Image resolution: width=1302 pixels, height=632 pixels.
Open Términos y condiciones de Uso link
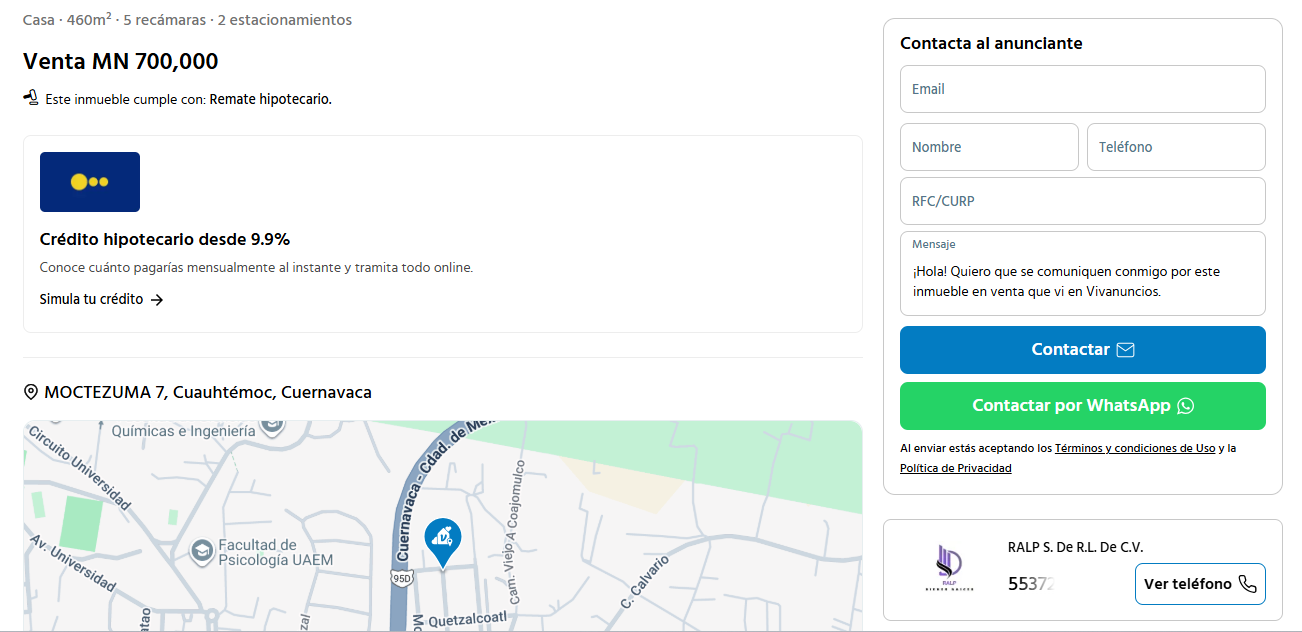[x=1135, y=448]
